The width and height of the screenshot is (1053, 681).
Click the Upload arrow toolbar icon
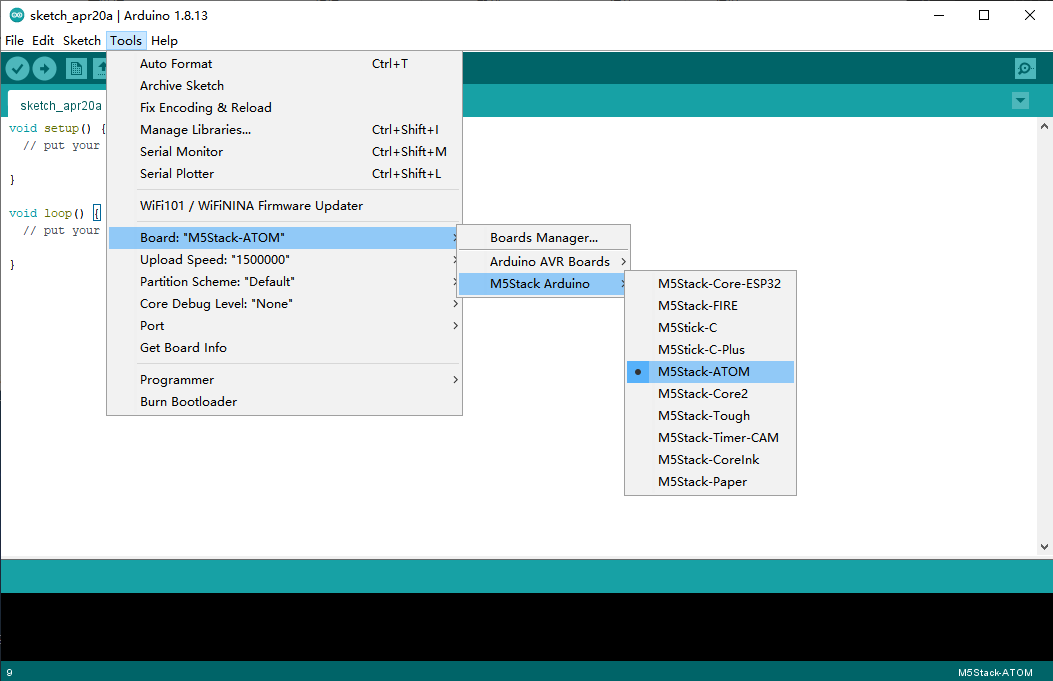point(44,68)
